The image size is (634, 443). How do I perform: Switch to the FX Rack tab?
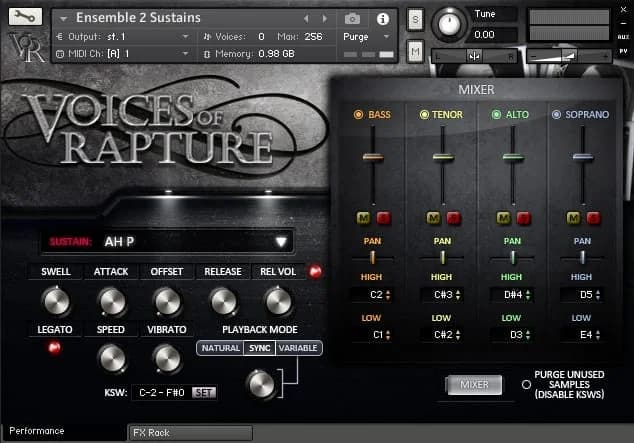click(190, 433)
